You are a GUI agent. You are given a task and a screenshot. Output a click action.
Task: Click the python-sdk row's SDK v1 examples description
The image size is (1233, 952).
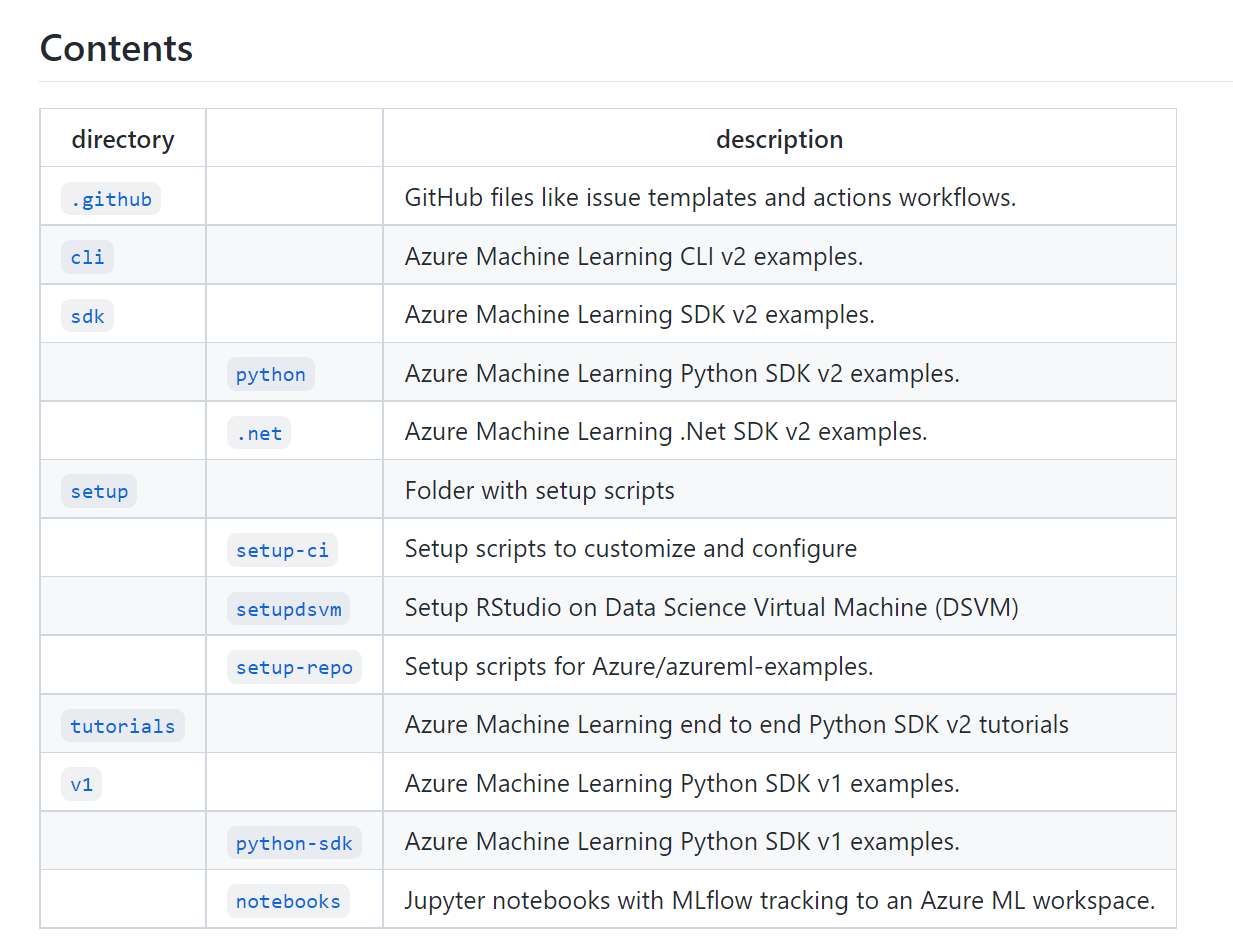(x=682, y=842)
